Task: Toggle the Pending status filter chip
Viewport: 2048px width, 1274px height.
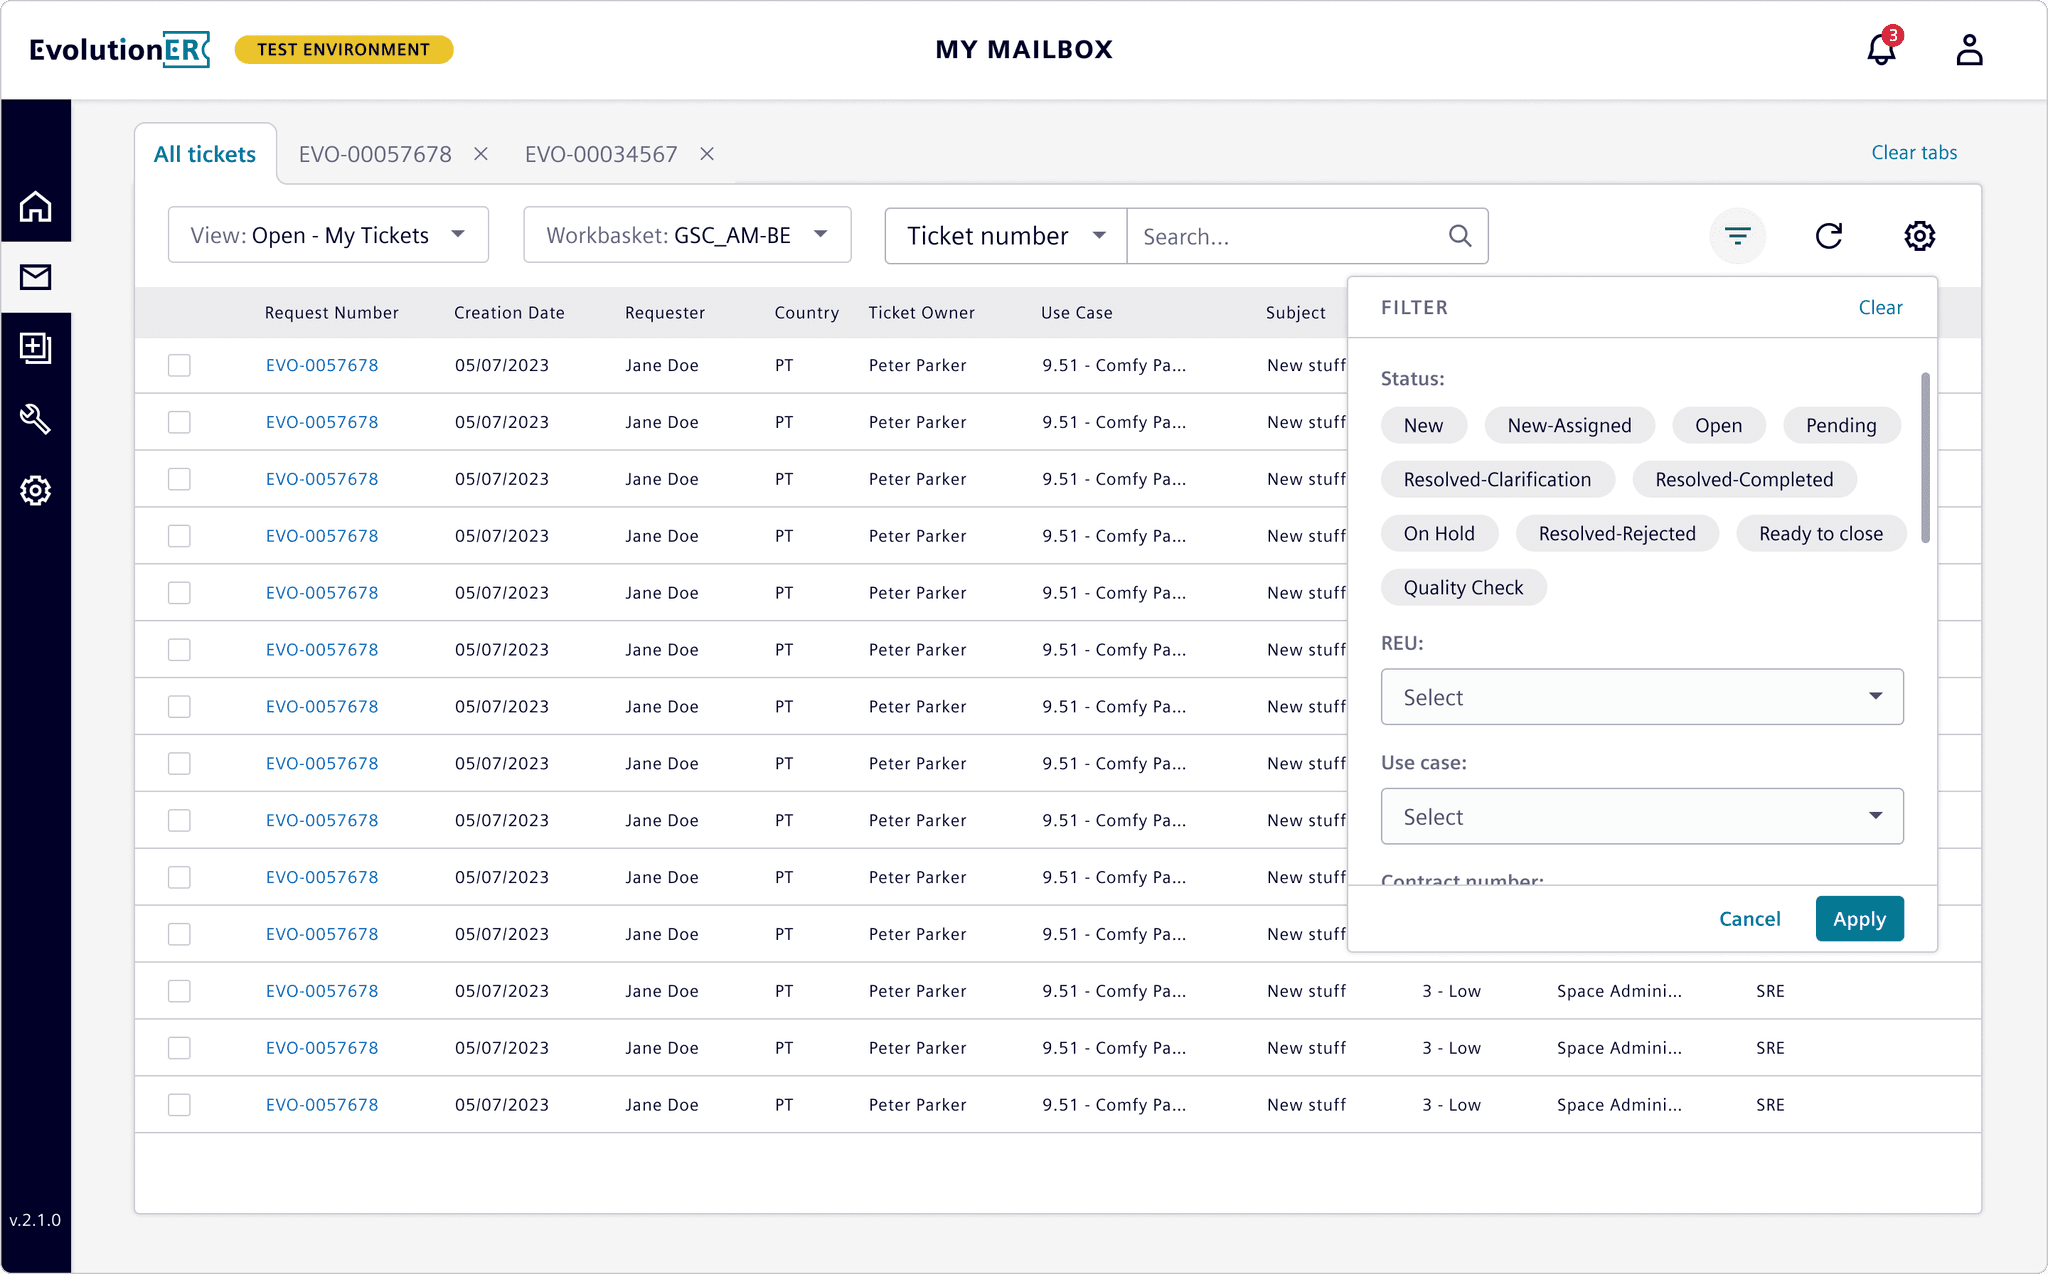Action: 1840,425
